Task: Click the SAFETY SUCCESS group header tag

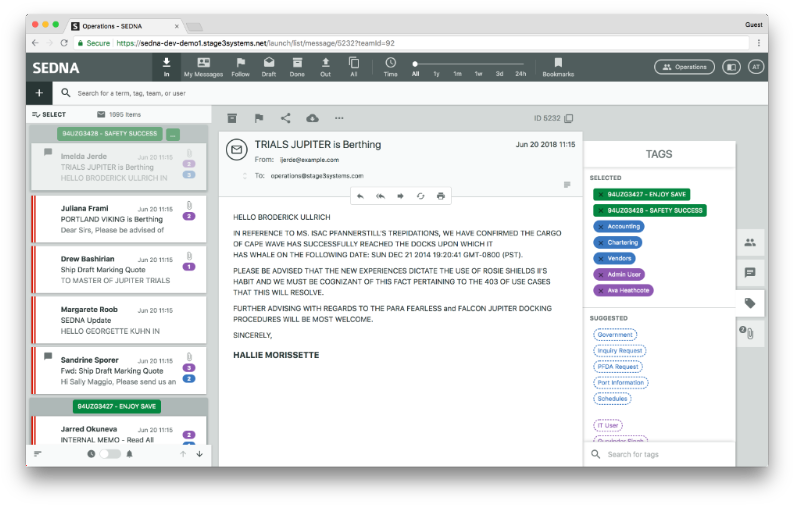Action: (110, 134)
